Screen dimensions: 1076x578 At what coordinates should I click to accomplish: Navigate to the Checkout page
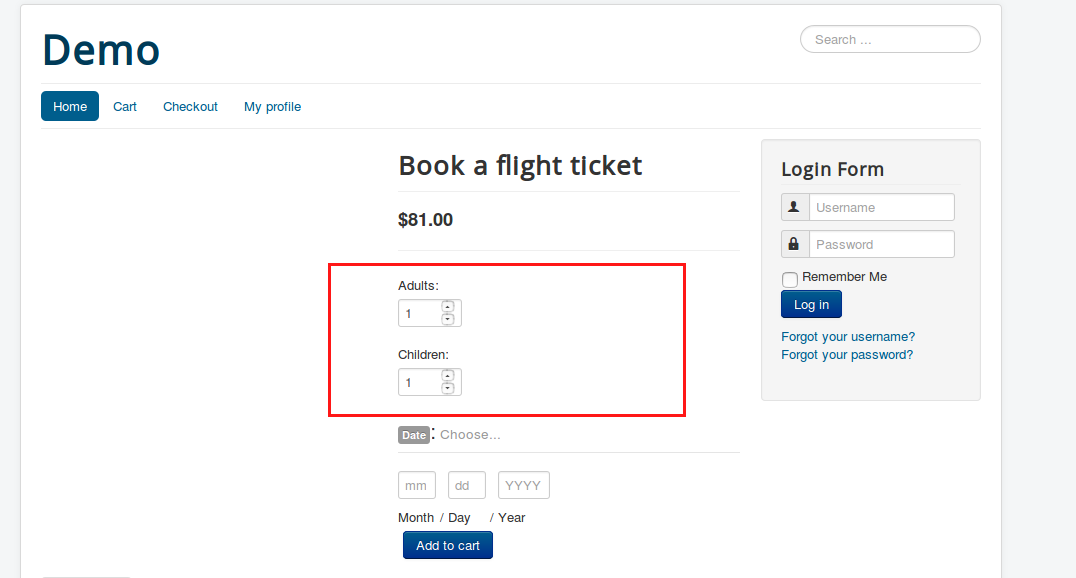click(190, 106)
